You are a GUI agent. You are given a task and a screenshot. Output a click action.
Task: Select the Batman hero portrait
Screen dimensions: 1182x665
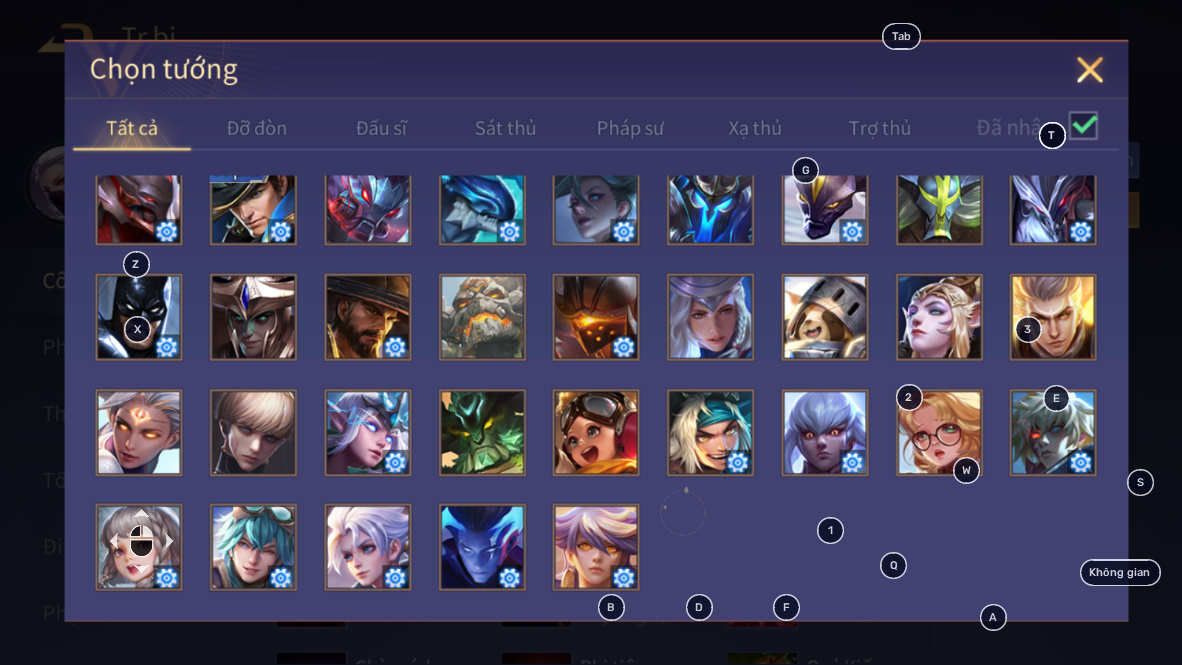[139, 317]
